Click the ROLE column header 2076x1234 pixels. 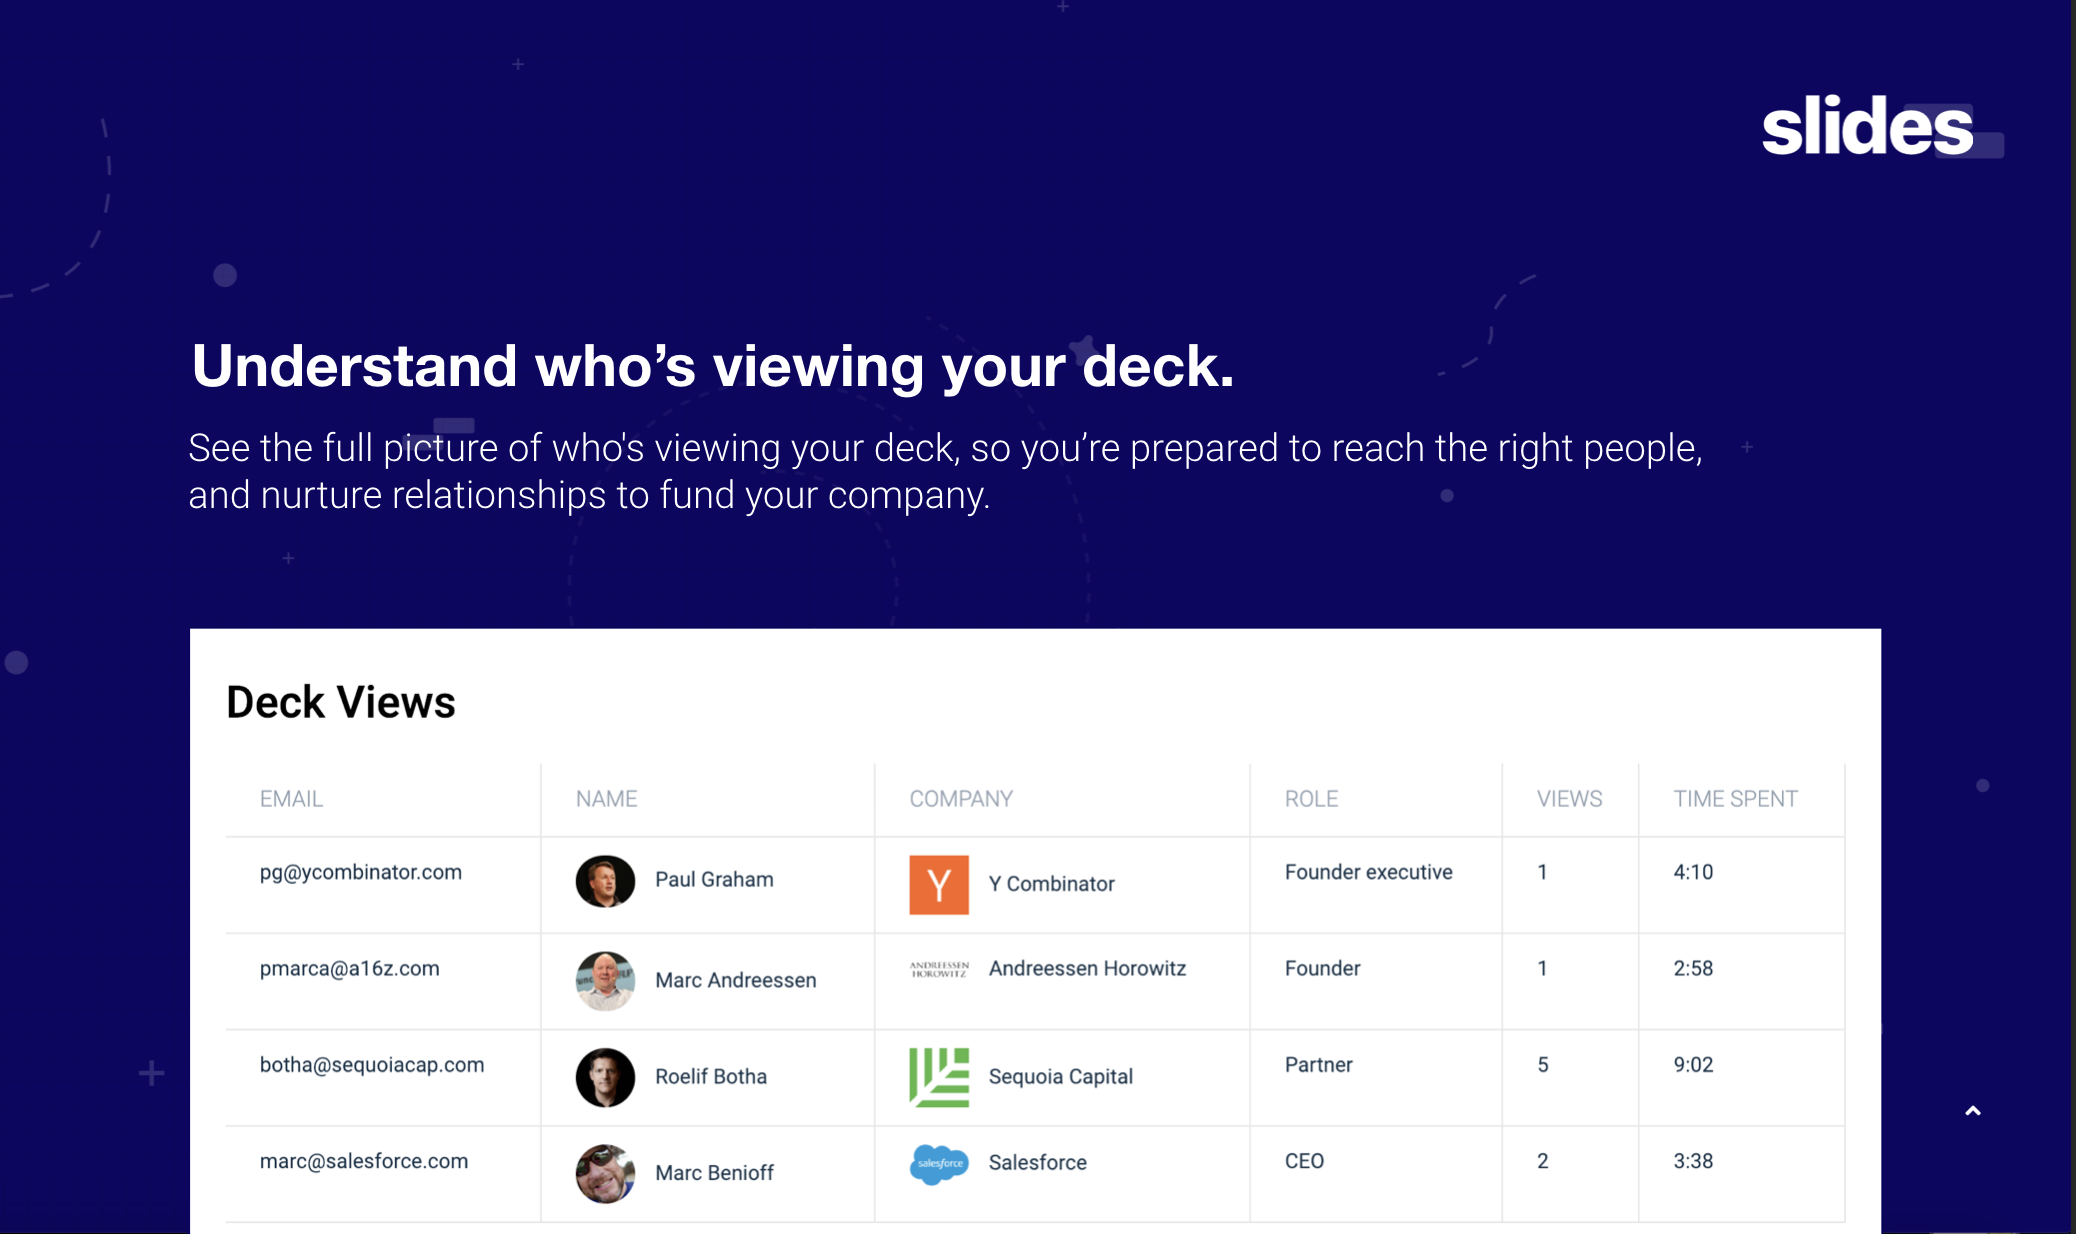(1311, 799)
